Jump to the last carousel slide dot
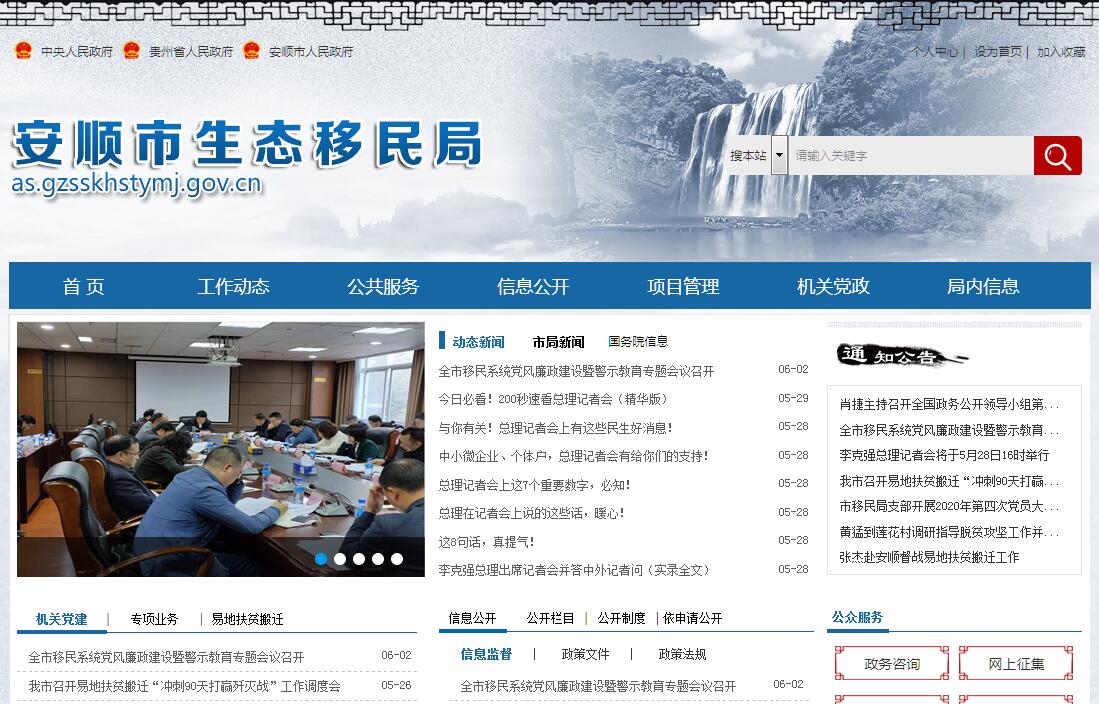 coord(397,559)
